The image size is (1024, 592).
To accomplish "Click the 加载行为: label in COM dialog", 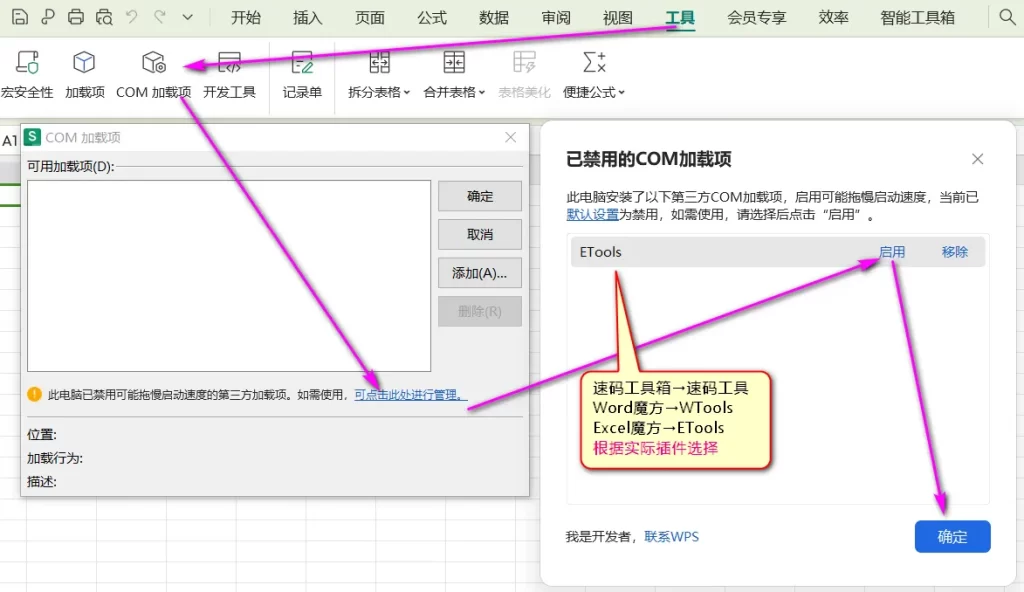I will tap(55, 458).
